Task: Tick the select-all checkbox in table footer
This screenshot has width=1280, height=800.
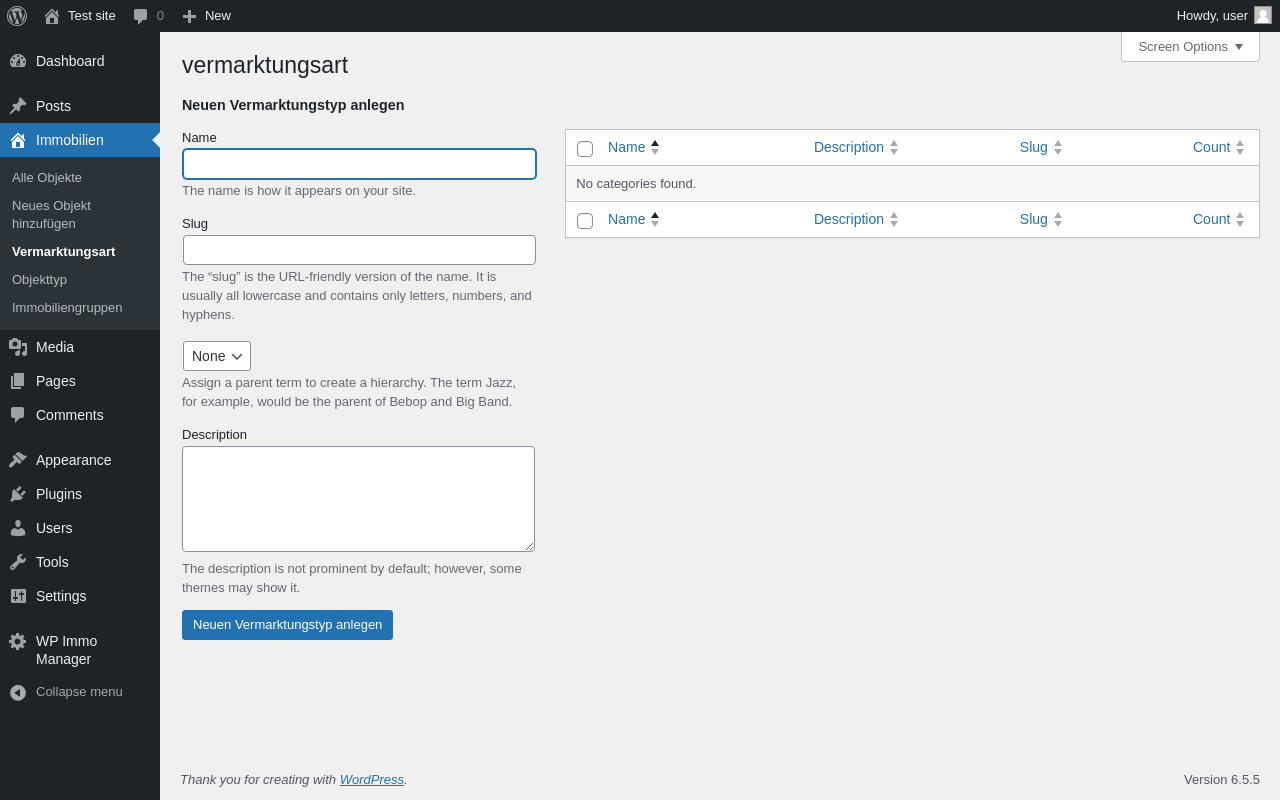Action: click(585, 221)
